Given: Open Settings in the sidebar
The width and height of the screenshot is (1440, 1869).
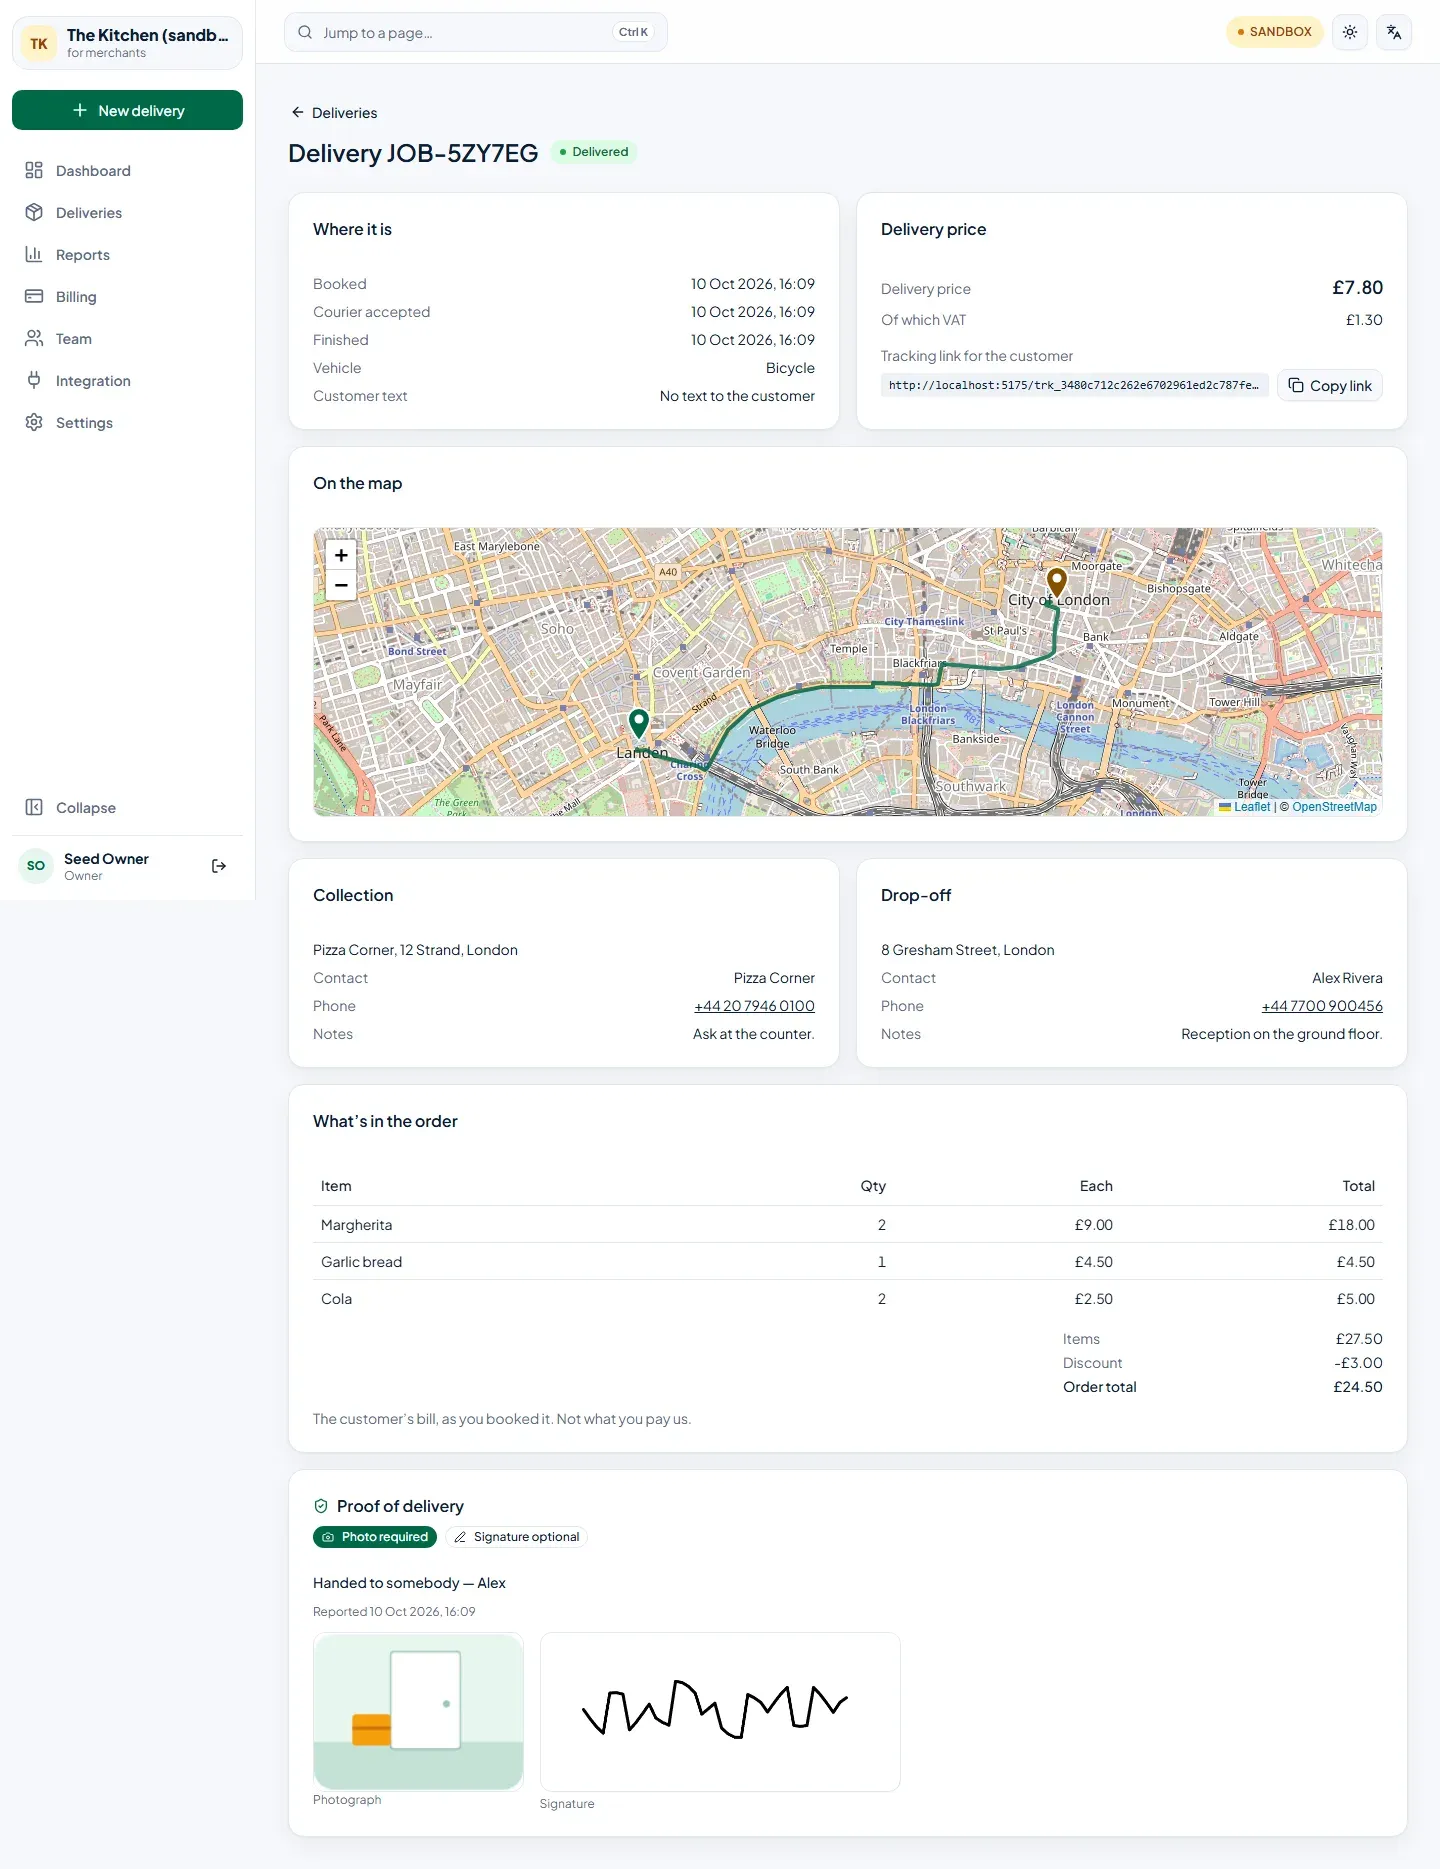Looking at the screenshot, I should coord(127,423).
